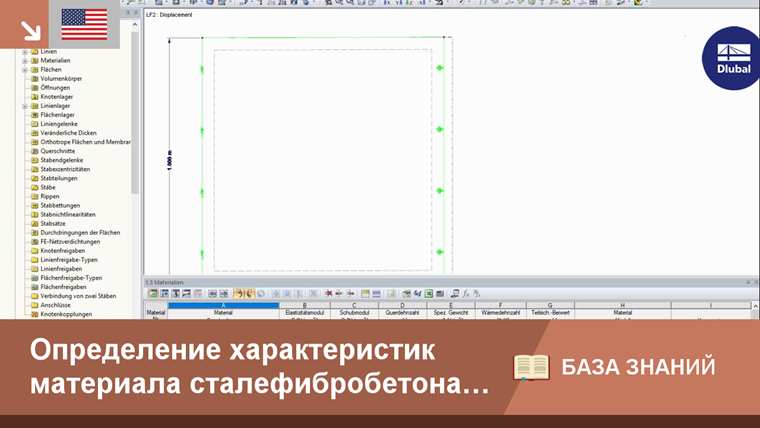Select FE-Netzverdichtungen tree entry

pos(70,241)
